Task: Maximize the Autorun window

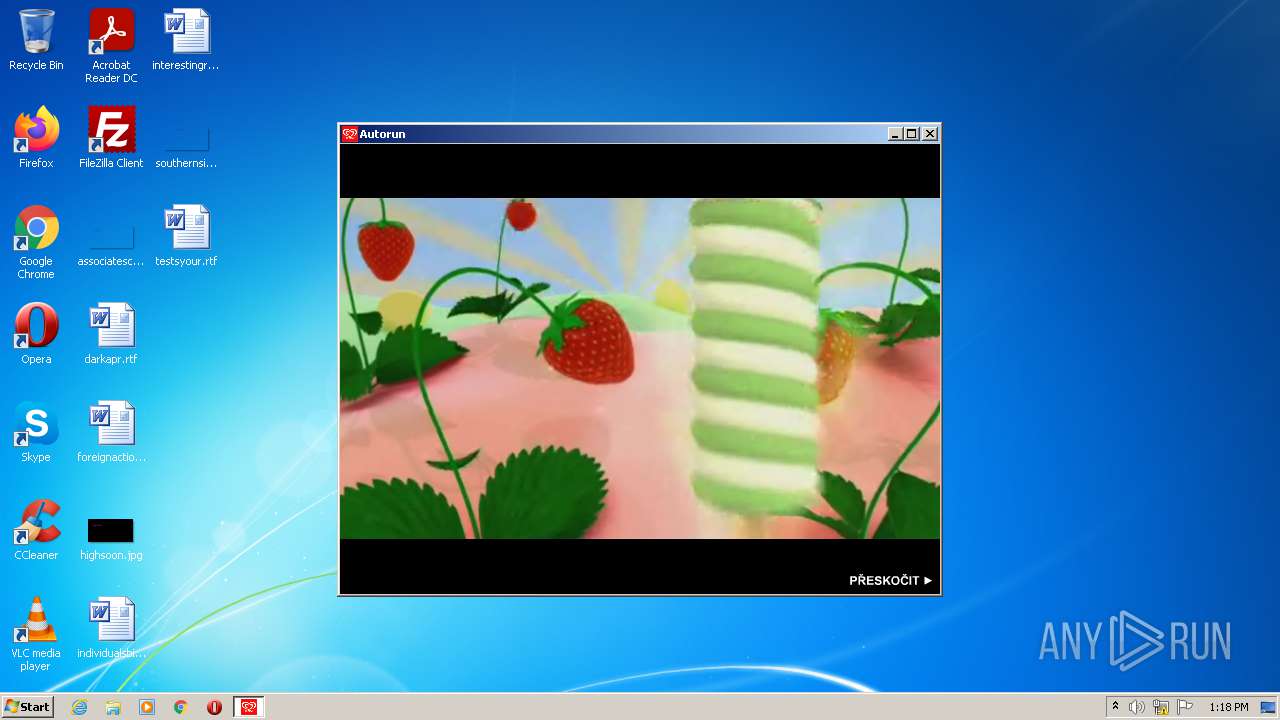Action: coord(912,134)
